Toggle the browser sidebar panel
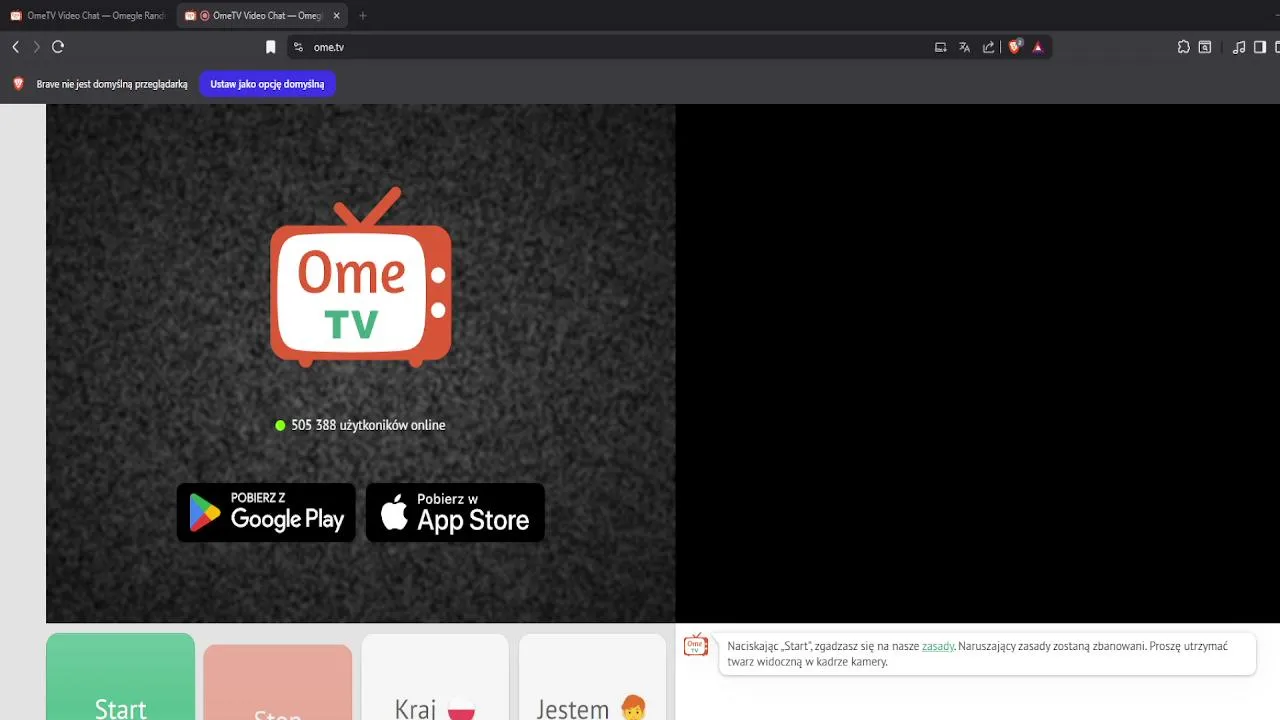 point(1260,47)
